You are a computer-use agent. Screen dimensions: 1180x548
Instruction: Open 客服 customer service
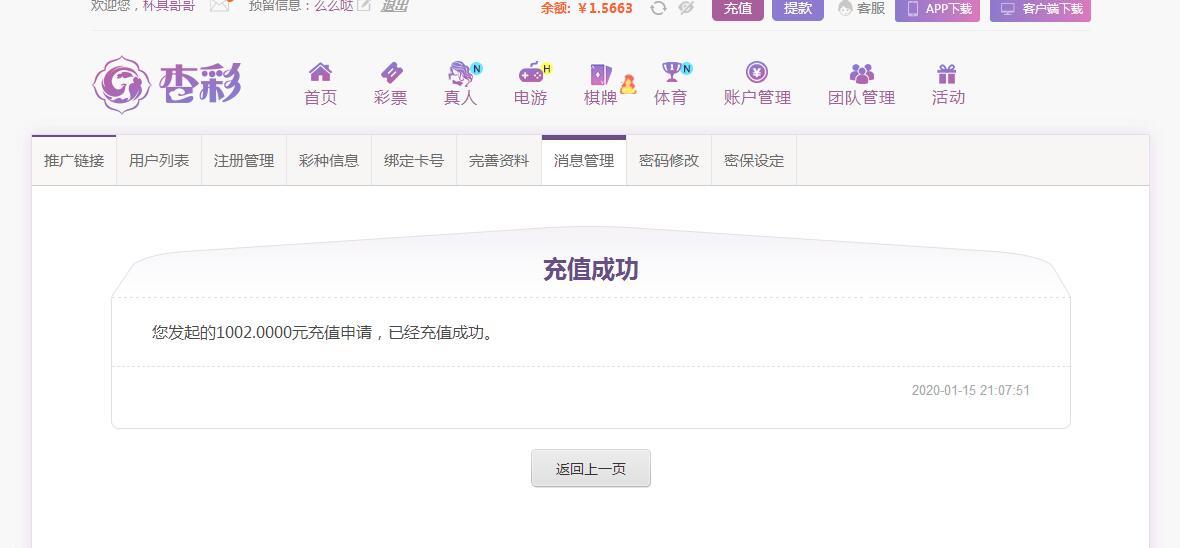click(861, 8)
